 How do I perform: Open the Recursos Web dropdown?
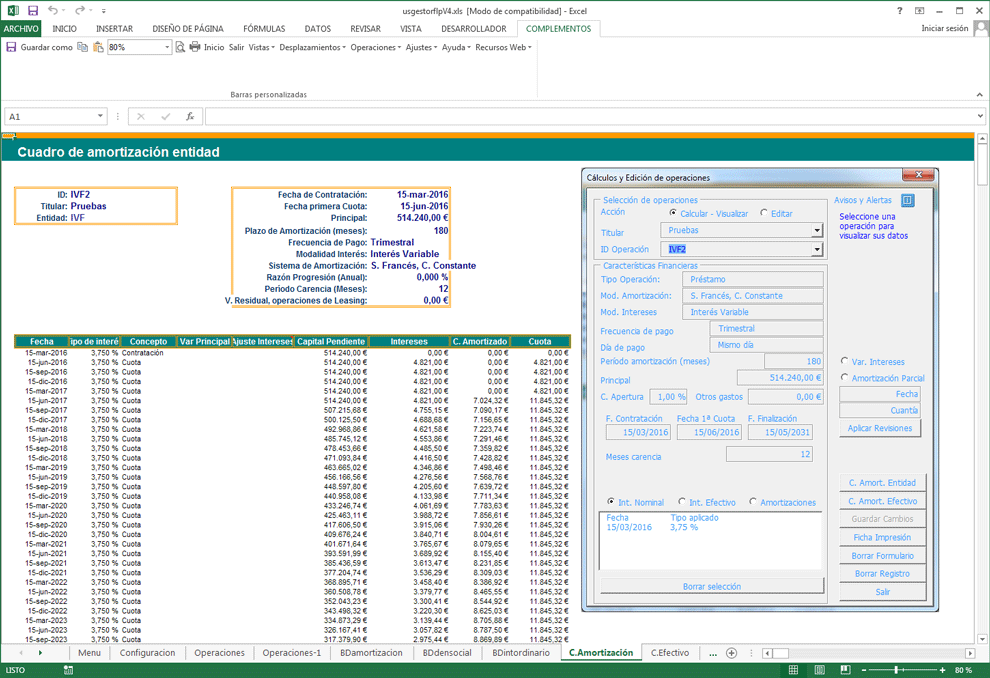[503, 47]
